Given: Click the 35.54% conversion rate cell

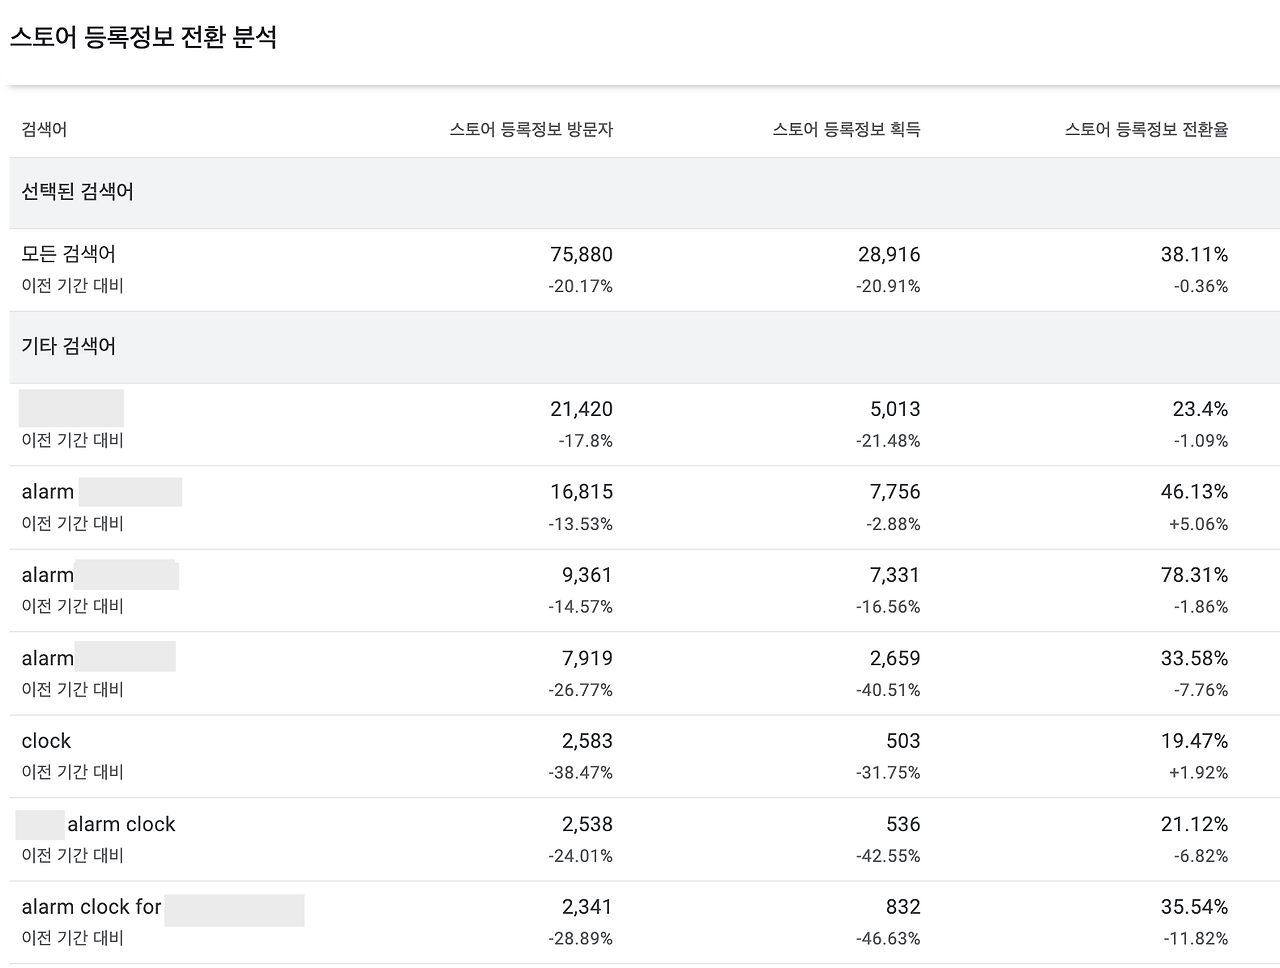Looking at the screenshot, I should [1194, 907].
